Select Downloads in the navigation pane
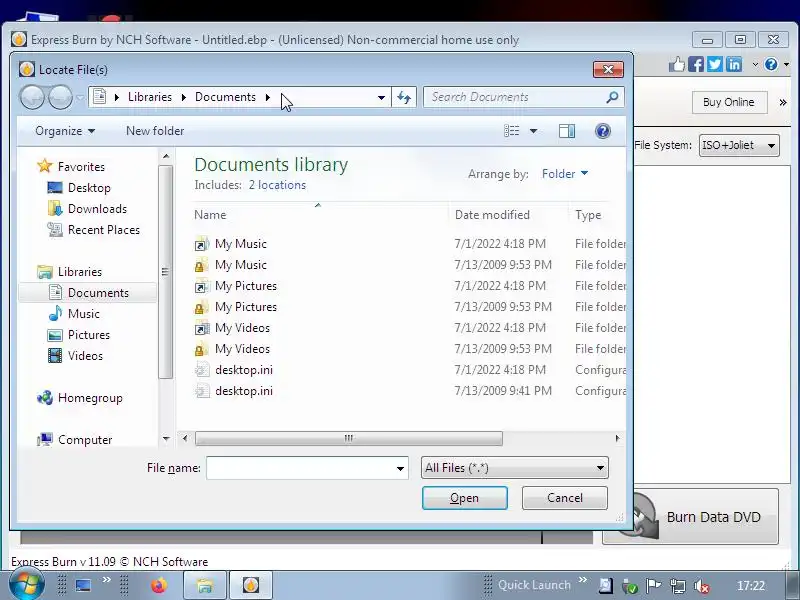The height and width of the screenshot is (600, 800). [87, 209]
